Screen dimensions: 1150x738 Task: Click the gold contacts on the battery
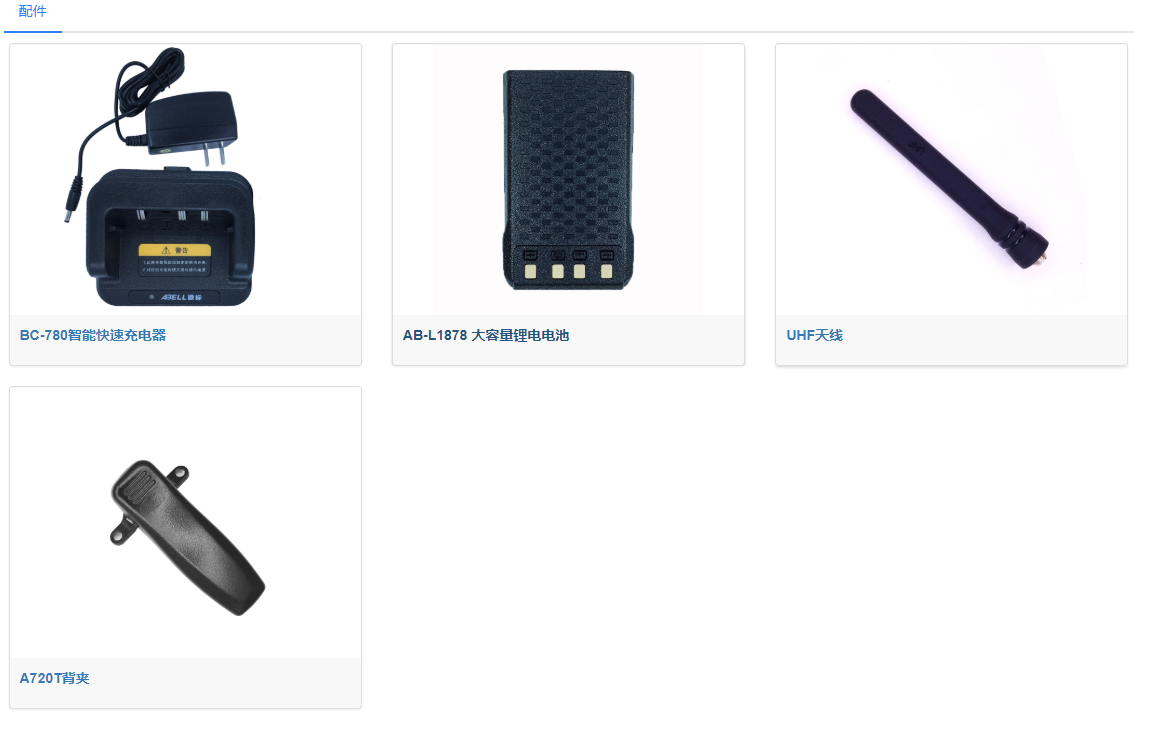click(568, 271)
